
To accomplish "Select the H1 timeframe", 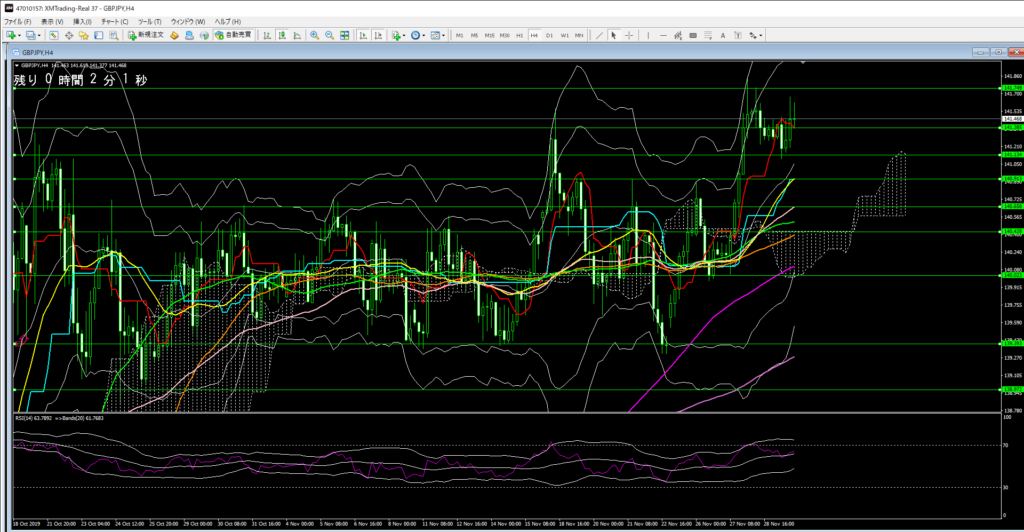I will [520, 35].
